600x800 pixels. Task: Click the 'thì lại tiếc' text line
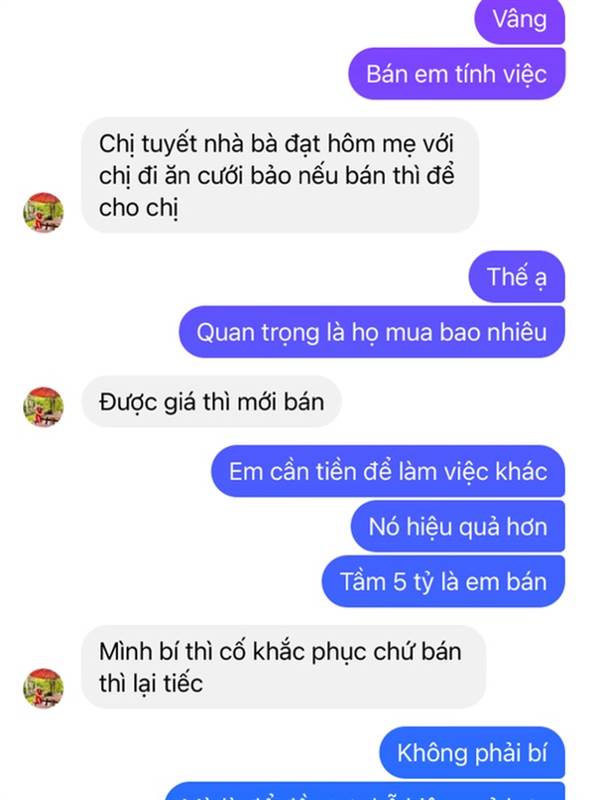click(x=151, y=684)
